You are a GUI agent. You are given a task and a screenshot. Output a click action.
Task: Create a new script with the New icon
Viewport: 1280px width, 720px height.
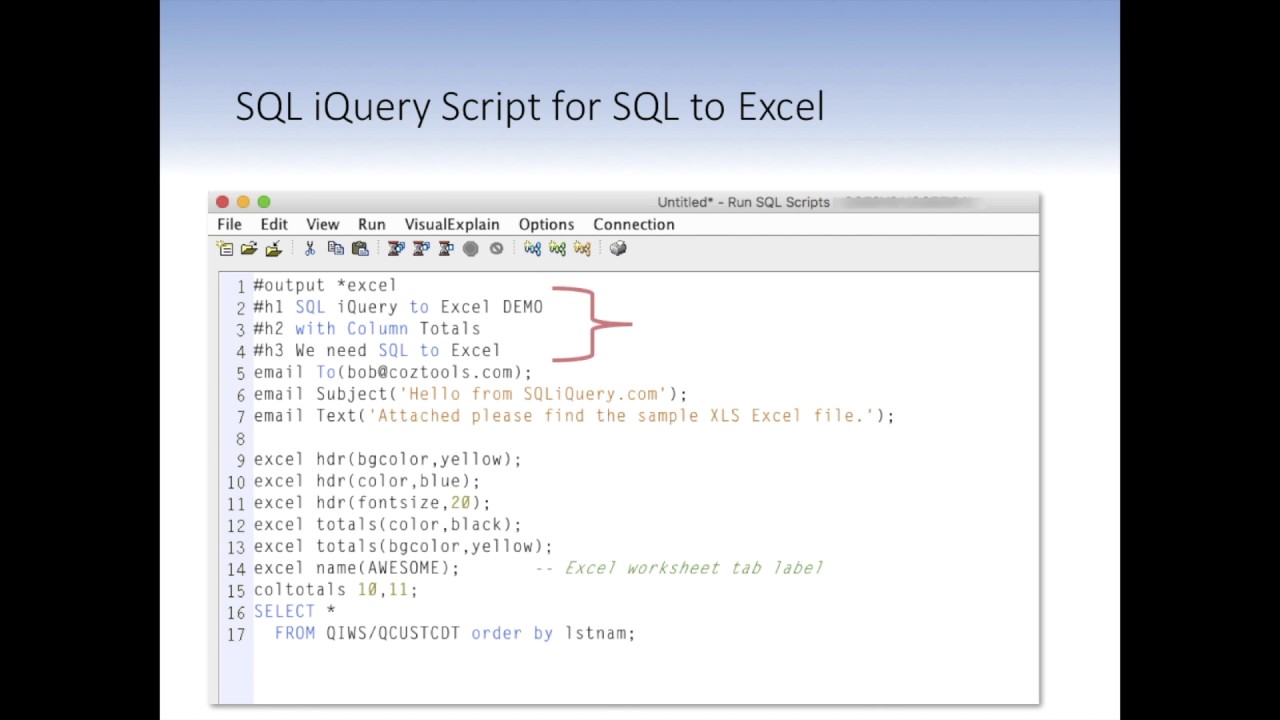click(x=225, y=249)
